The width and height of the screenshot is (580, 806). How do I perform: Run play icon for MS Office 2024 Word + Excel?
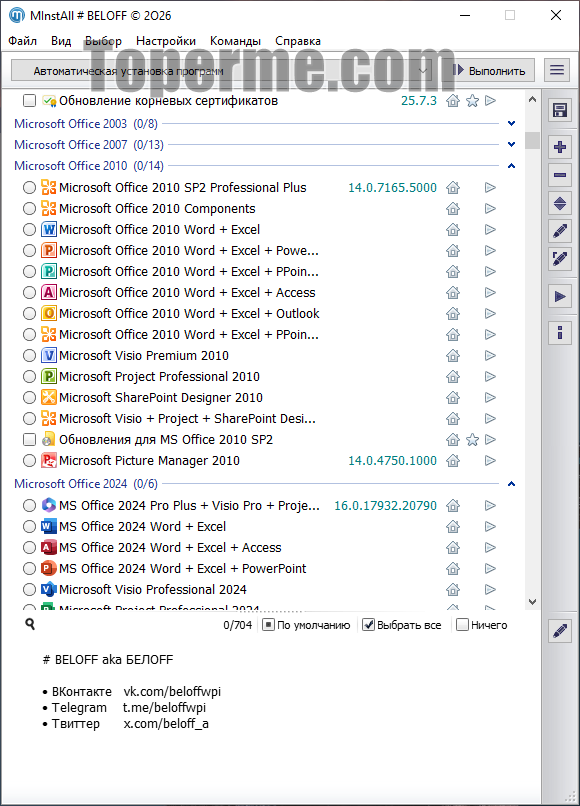click(x=490, y=527)
